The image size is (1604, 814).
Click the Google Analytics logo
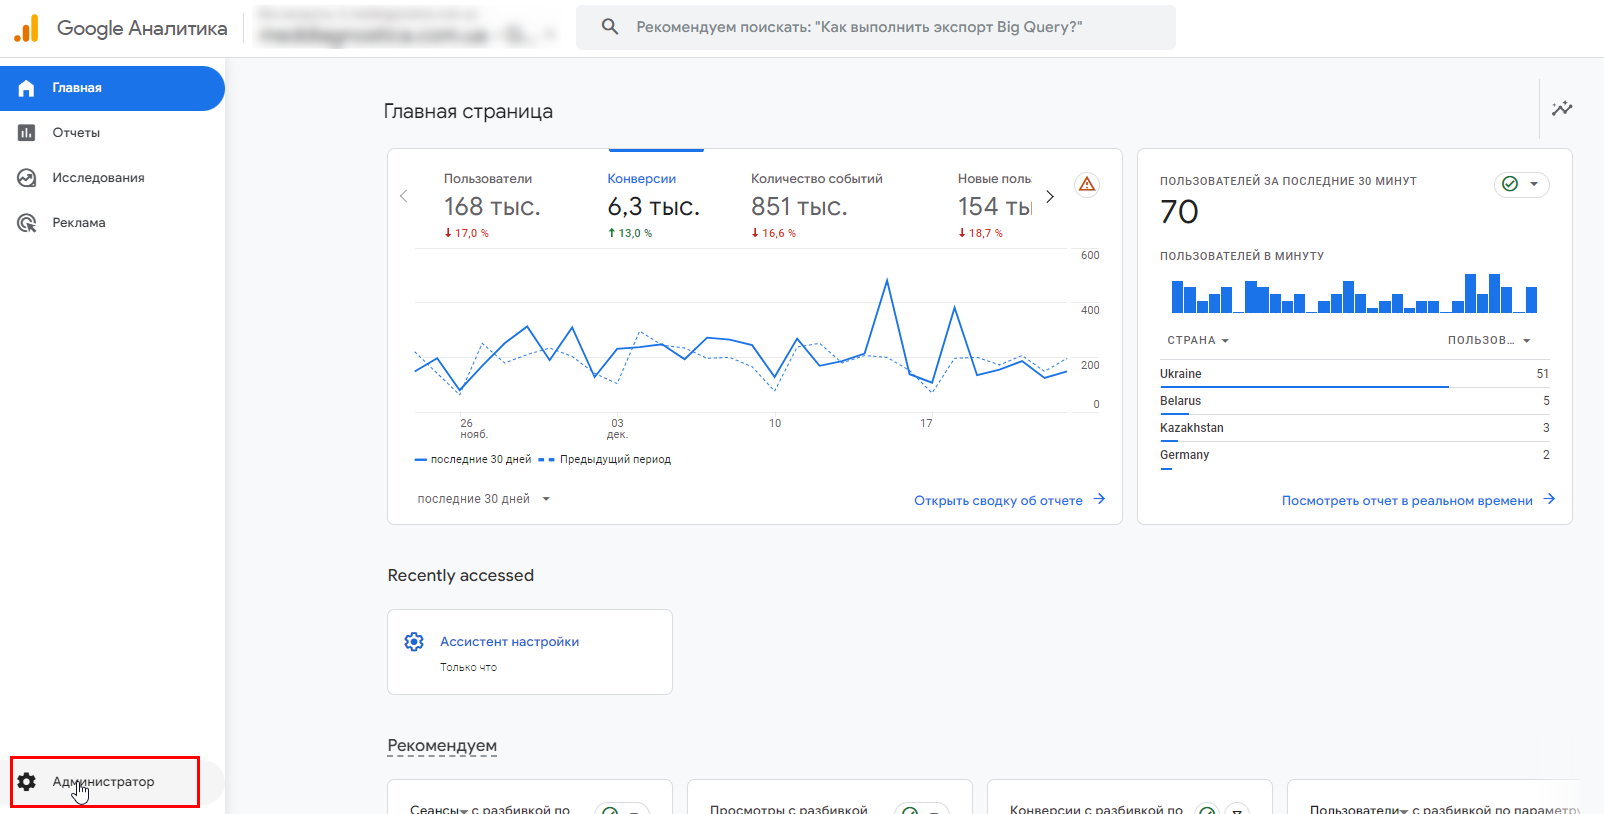point(26,28)
